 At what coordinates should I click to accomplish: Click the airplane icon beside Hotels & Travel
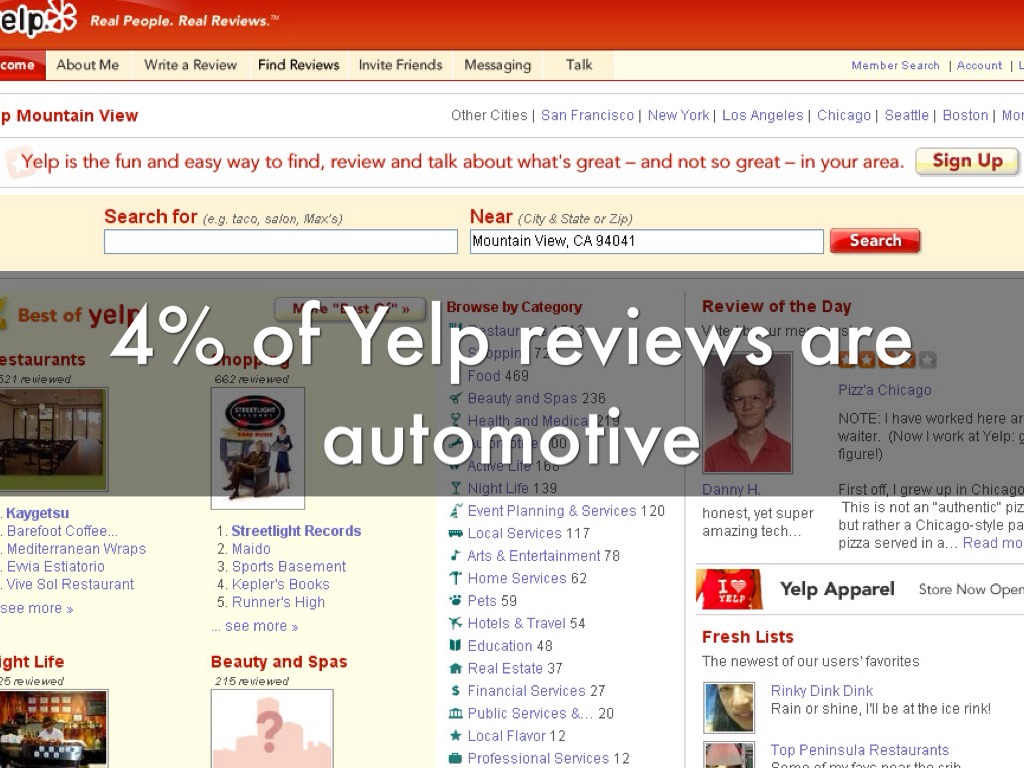pyautogui.click(x=456, y=623)
